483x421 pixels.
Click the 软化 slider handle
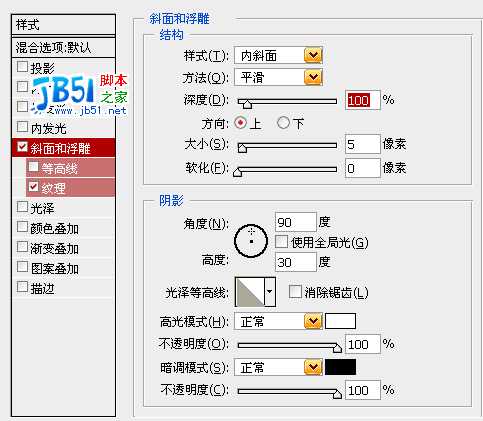(x=237, y=172)
